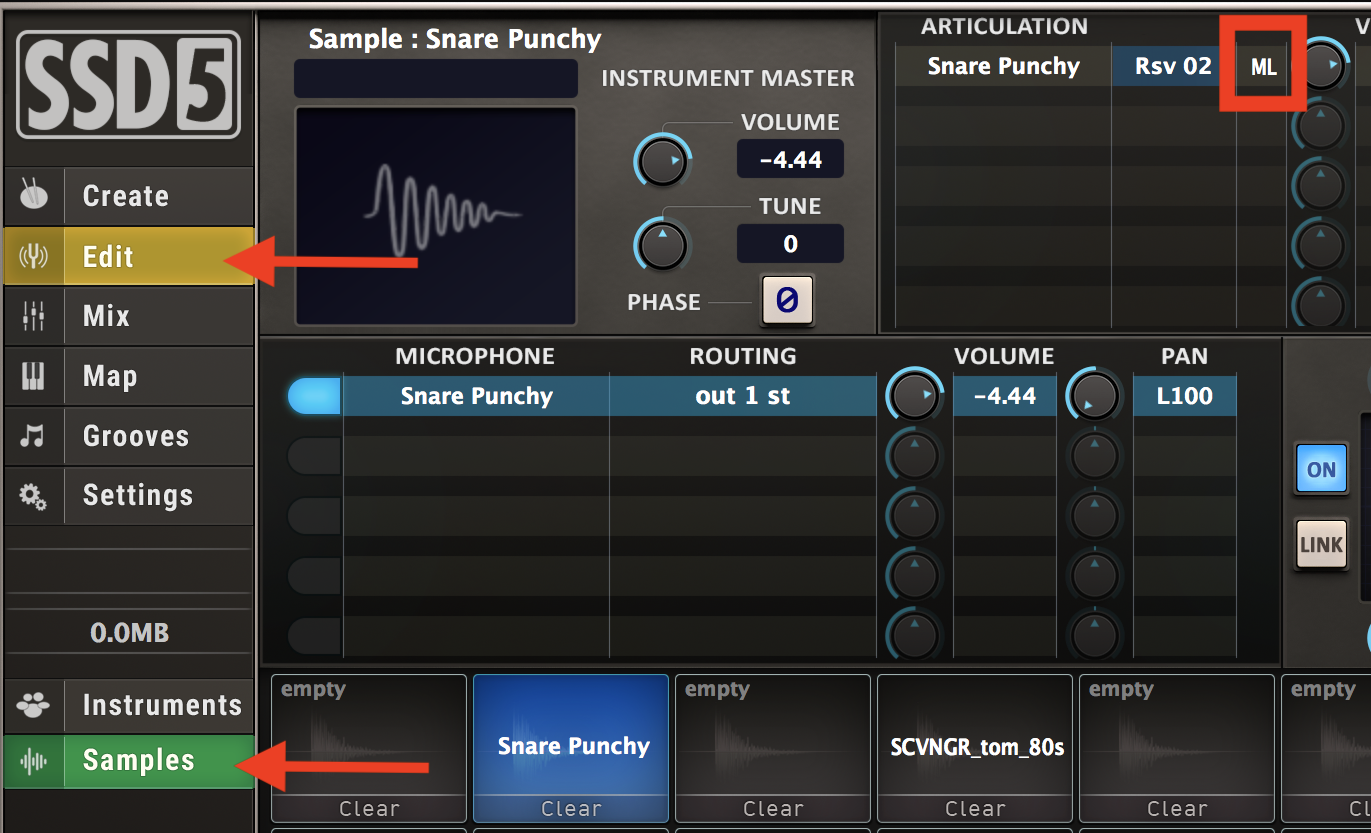Adjust the Snare Punchy microphone pan knob
The image size is (1371, 833).
(x=1094, y=396)
